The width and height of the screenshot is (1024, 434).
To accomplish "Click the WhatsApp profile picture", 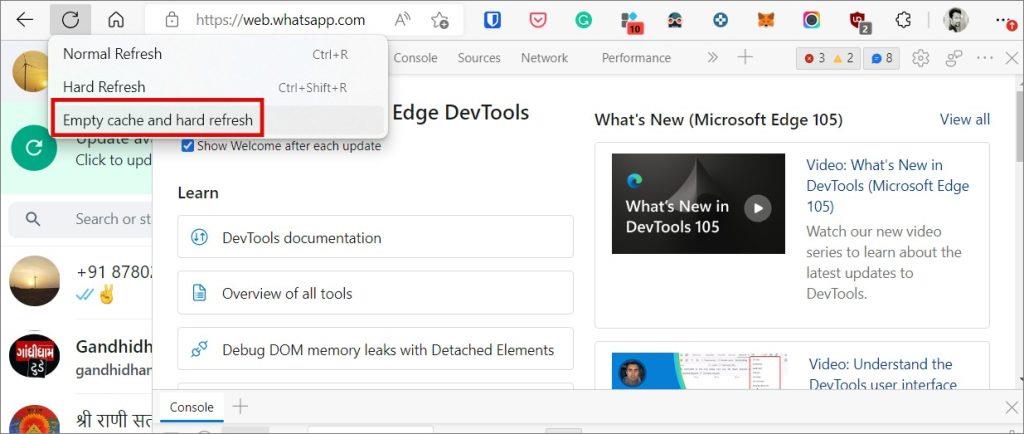I will click(30, 71).
